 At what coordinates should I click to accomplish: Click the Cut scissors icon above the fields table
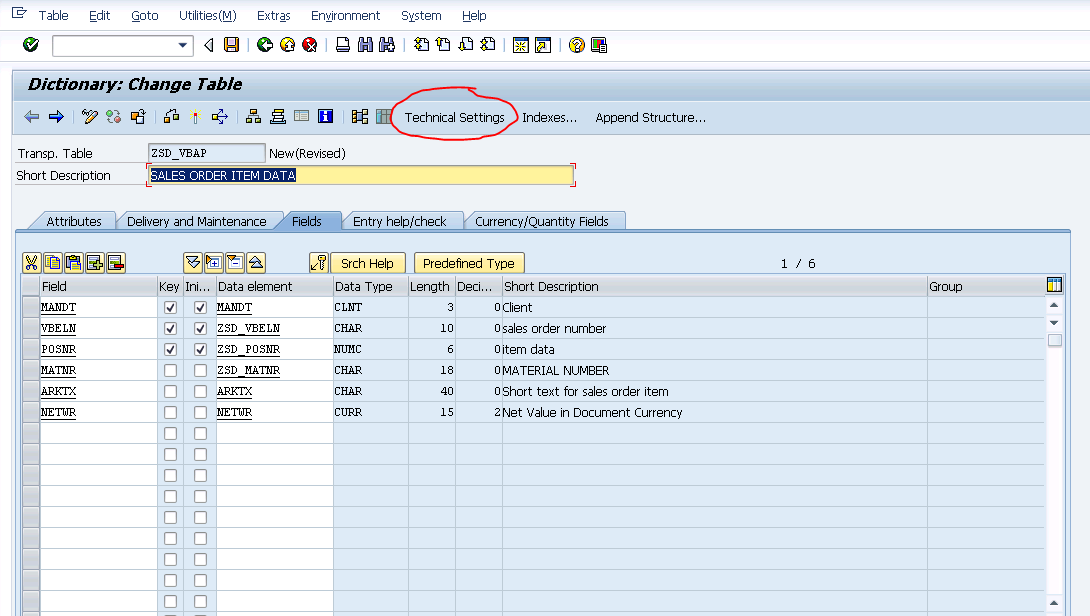click(x=31, y=262)
